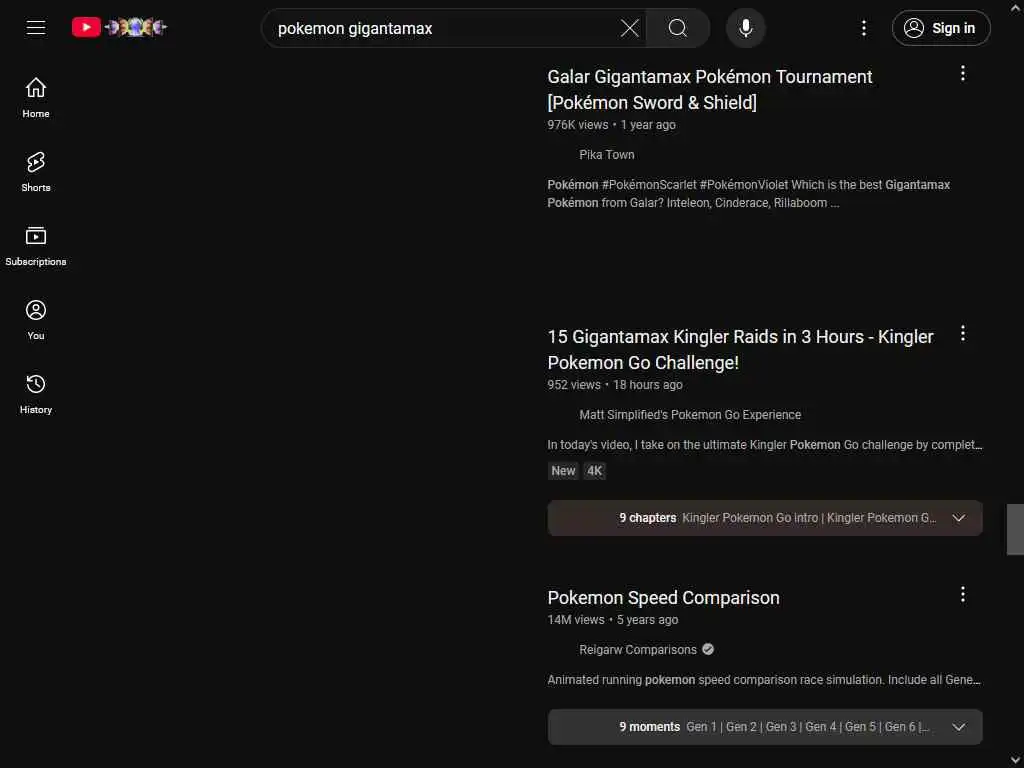
Task: Open options for Pokemon Speed Comparison video
Action: pos(963,594)
